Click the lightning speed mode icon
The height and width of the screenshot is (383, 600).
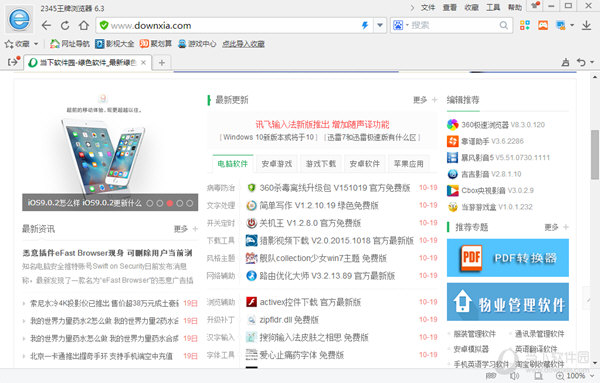365,26
